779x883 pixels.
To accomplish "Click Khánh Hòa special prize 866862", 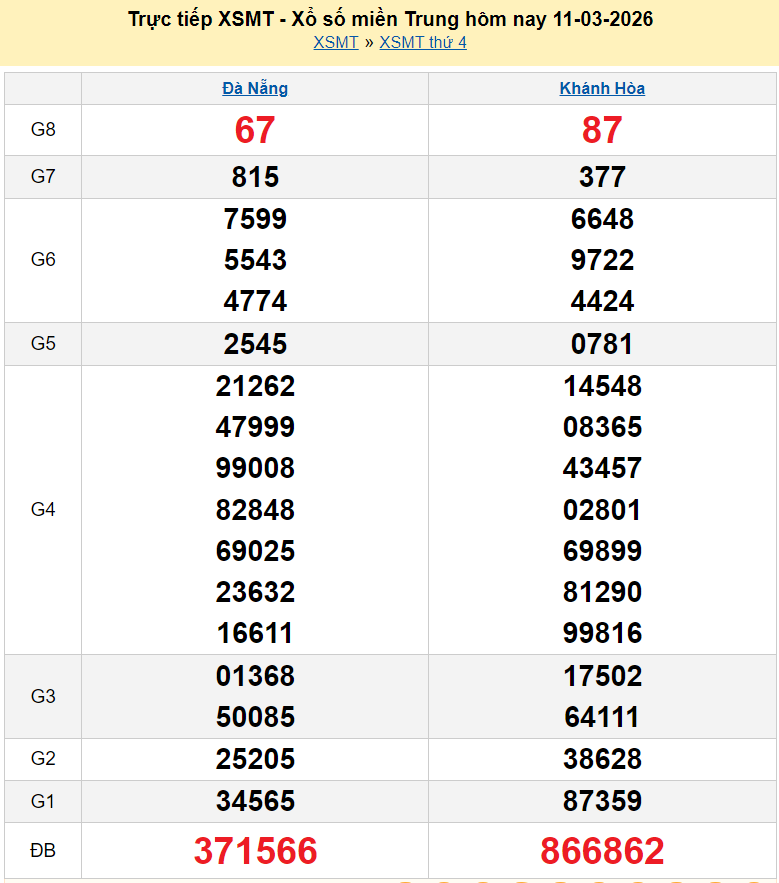I will 602,851.
